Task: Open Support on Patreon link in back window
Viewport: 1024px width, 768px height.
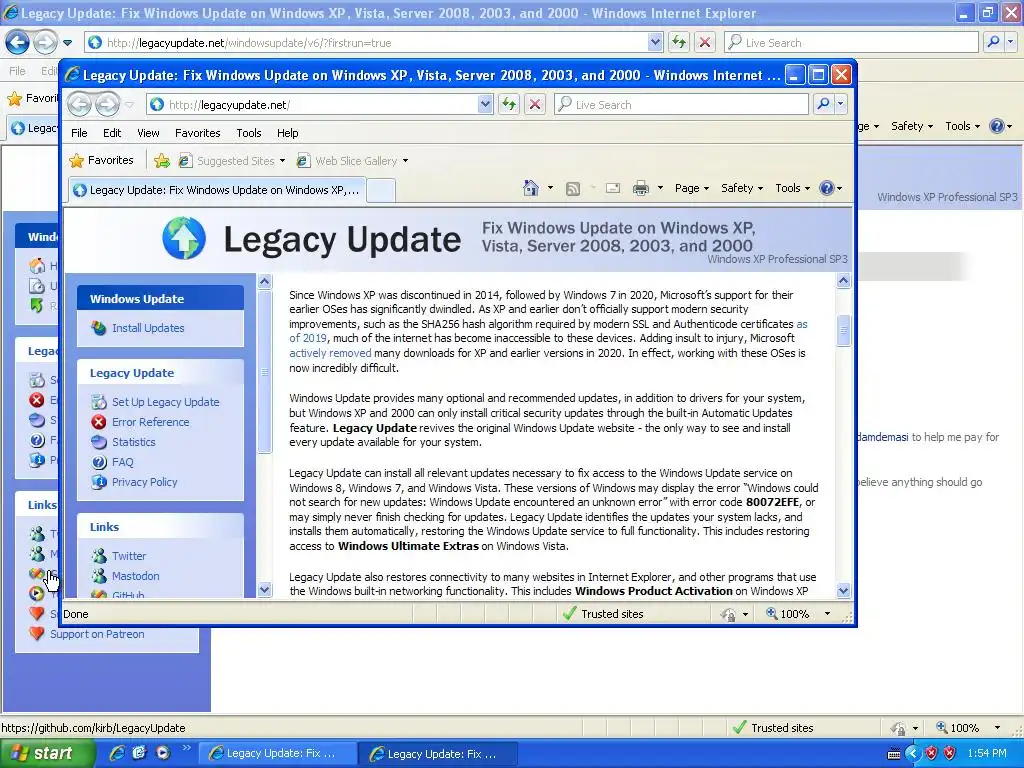Action: pos(97,634)
